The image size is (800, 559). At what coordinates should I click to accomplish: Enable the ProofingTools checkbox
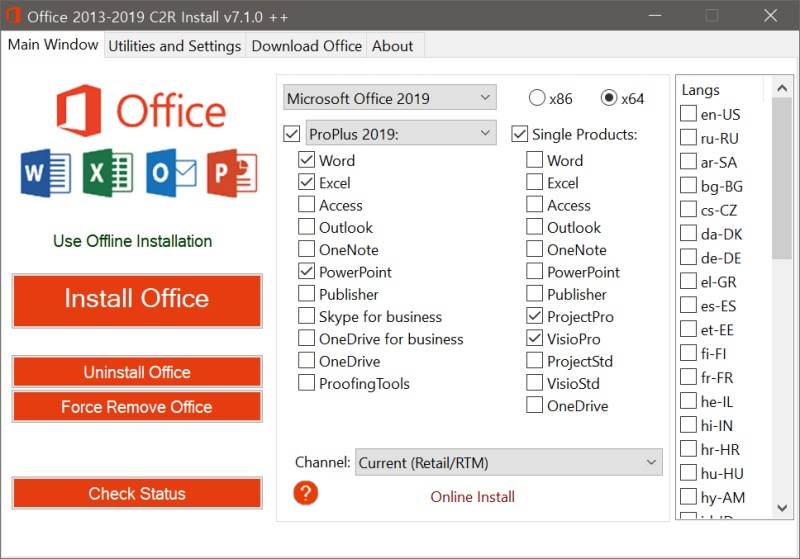(x=306, y=383)
